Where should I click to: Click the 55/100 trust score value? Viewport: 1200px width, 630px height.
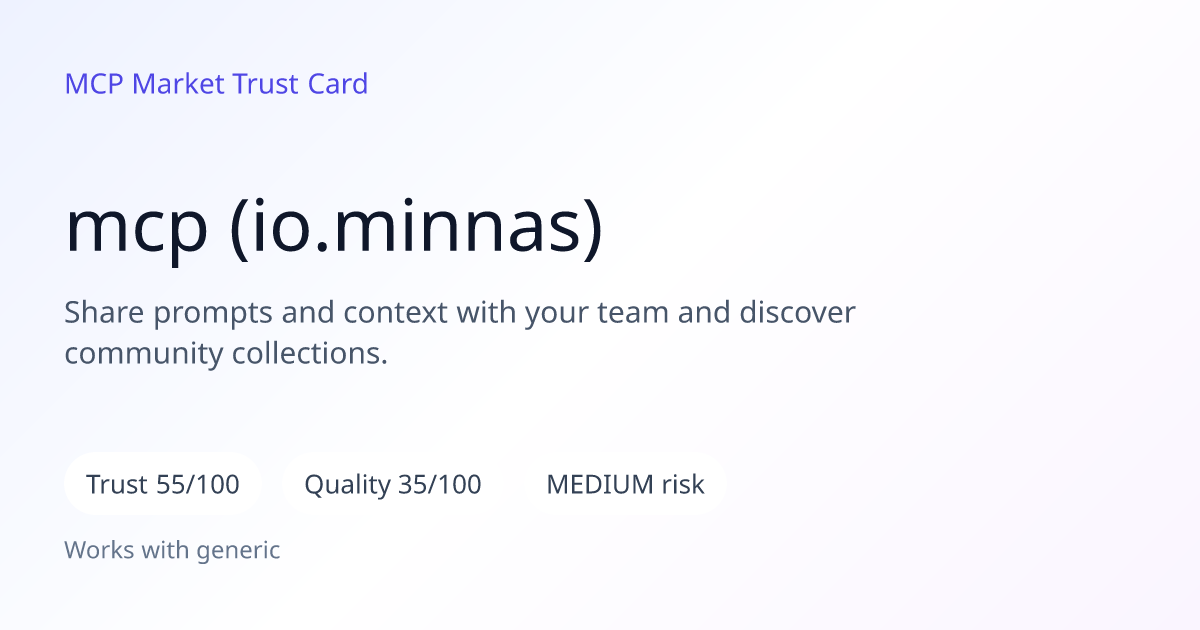(198, 485)
